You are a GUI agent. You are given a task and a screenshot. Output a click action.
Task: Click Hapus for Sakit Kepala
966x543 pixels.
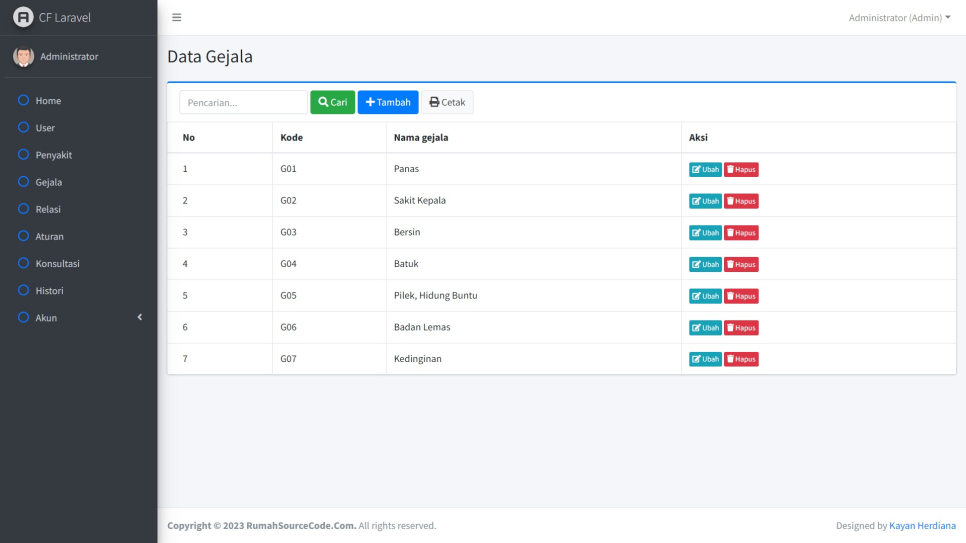[x=741, y=201]
